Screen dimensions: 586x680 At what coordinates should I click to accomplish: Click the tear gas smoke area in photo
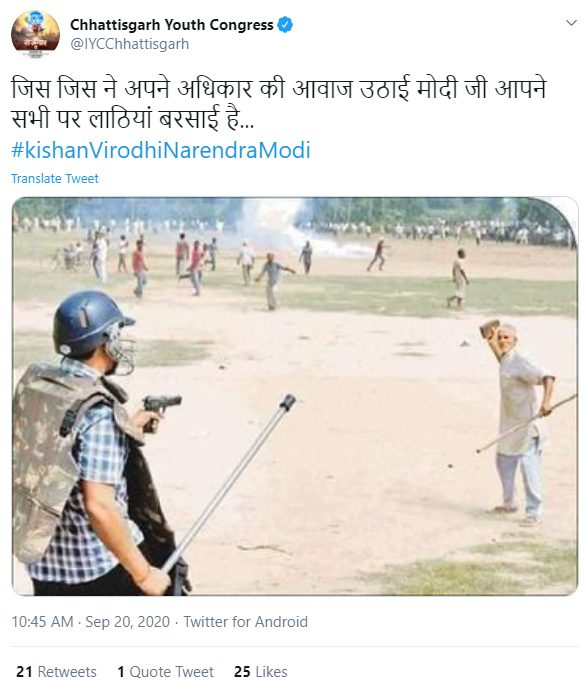295,230
